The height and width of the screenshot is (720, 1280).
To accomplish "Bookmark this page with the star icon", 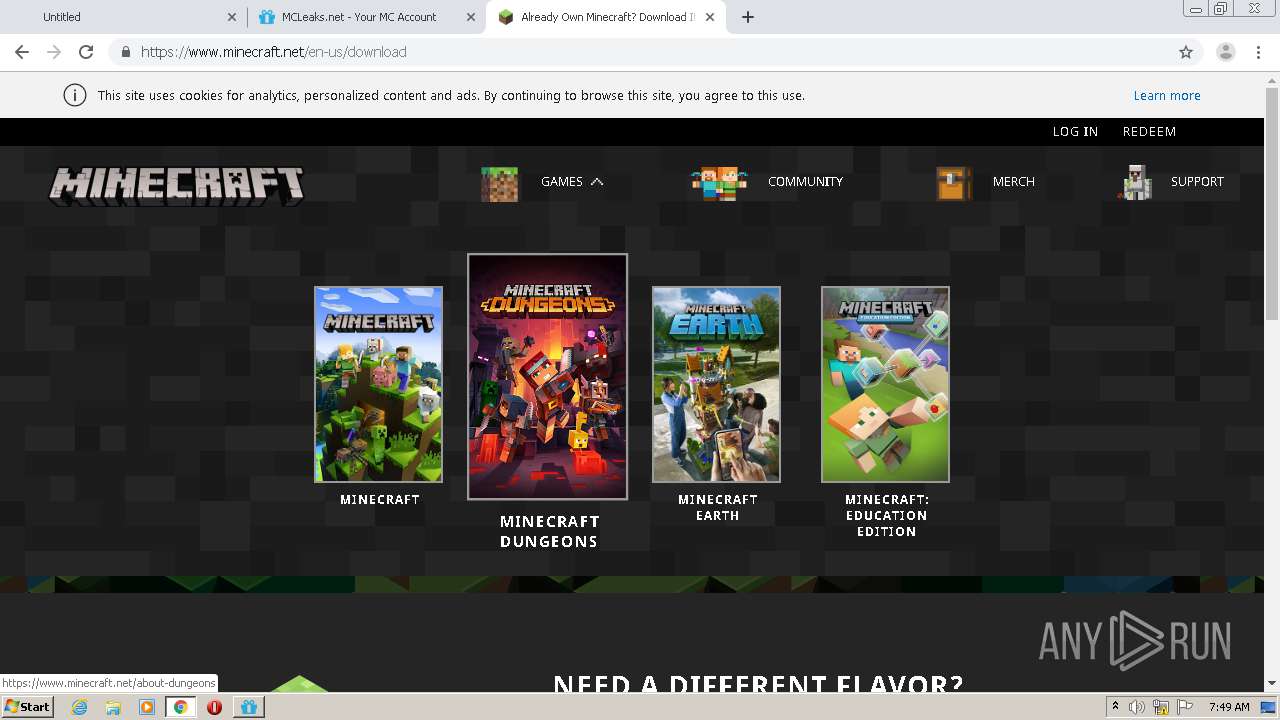I will pos(1186,52).
